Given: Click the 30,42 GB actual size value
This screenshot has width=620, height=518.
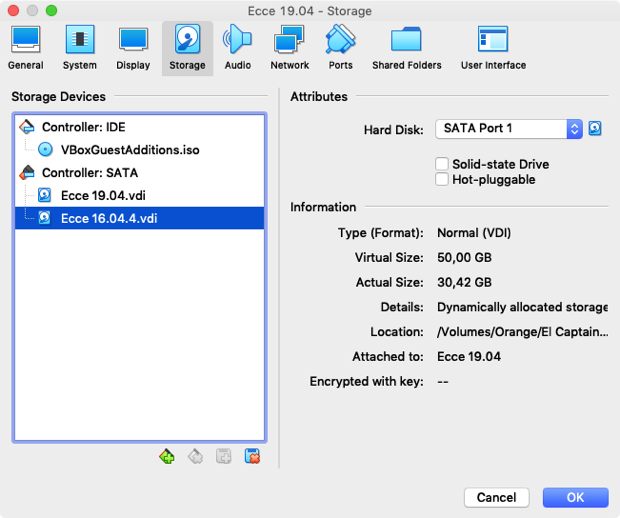Looking at the screenshot, I should [464, 282].
